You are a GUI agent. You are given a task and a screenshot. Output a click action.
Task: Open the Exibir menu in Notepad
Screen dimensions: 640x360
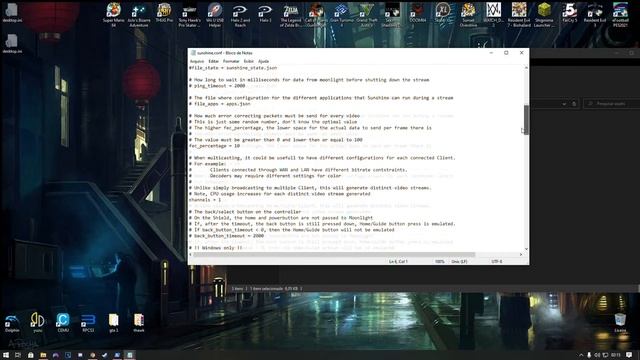click(249, 61)
